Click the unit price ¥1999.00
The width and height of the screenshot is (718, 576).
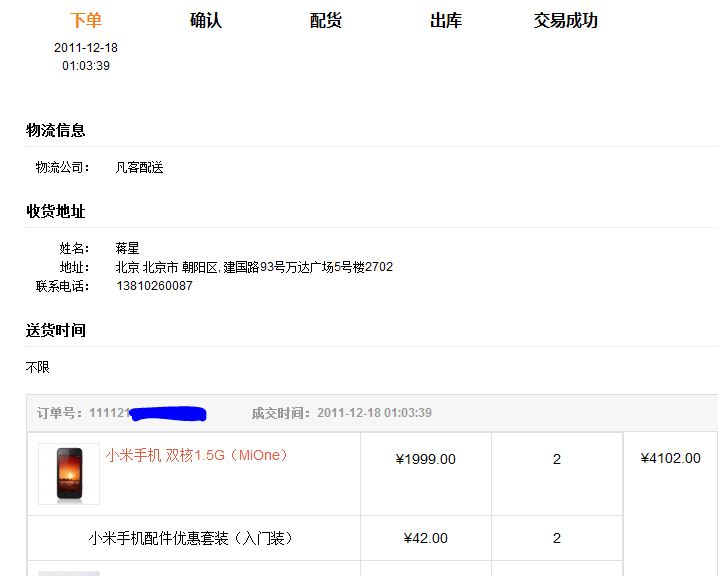point(425,459)
